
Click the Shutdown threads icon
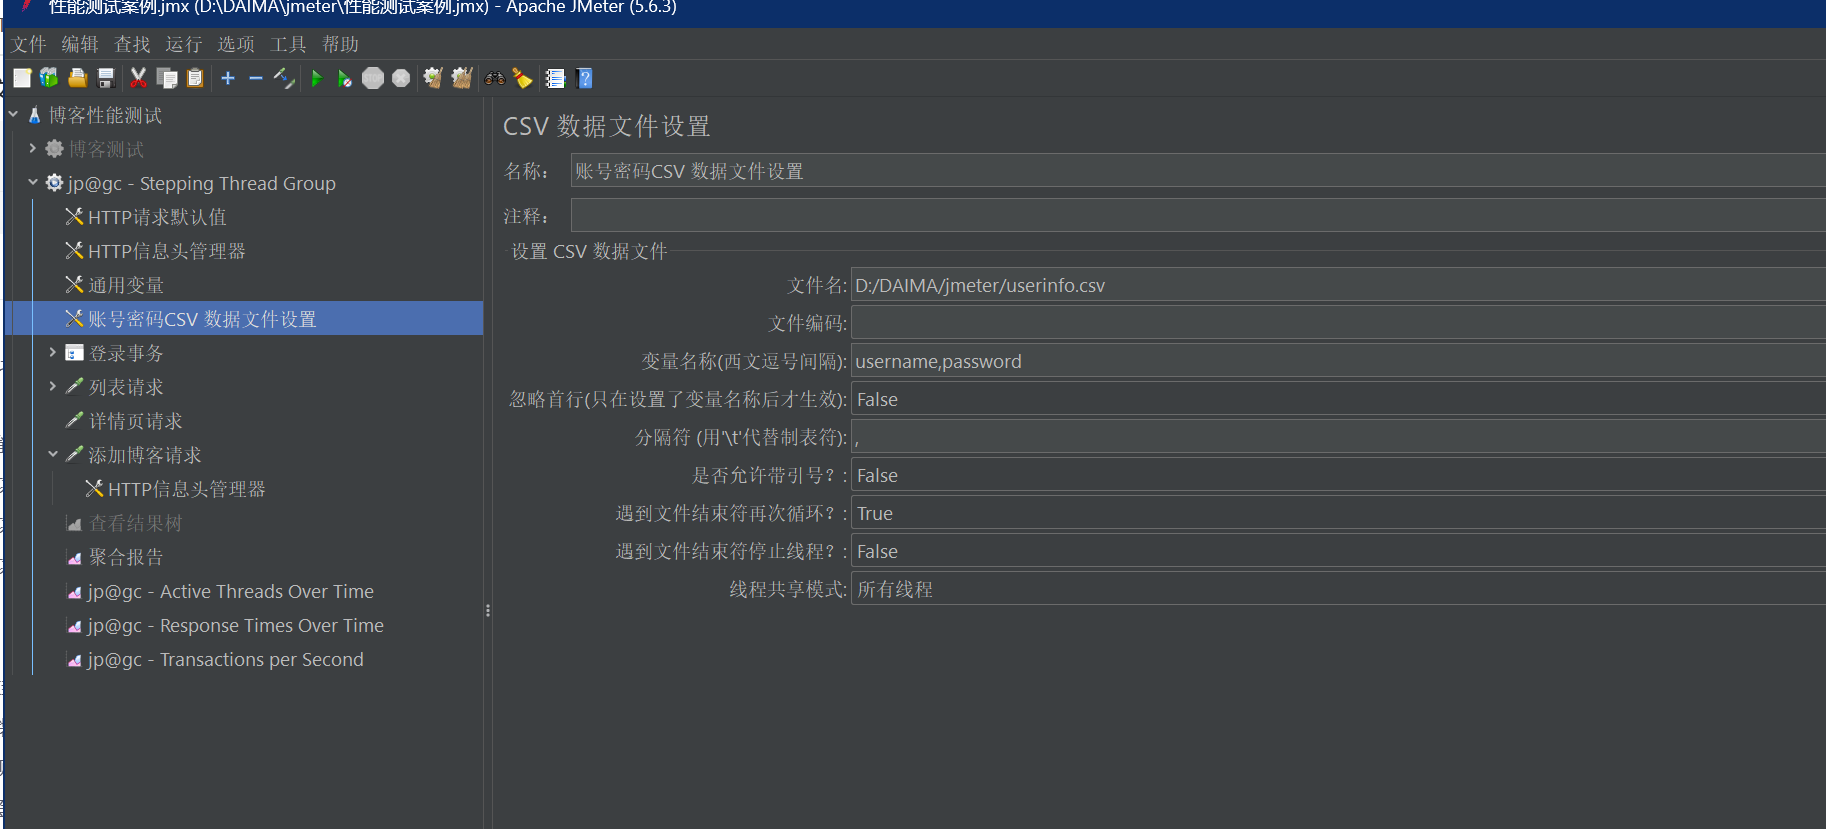[401, 78]
